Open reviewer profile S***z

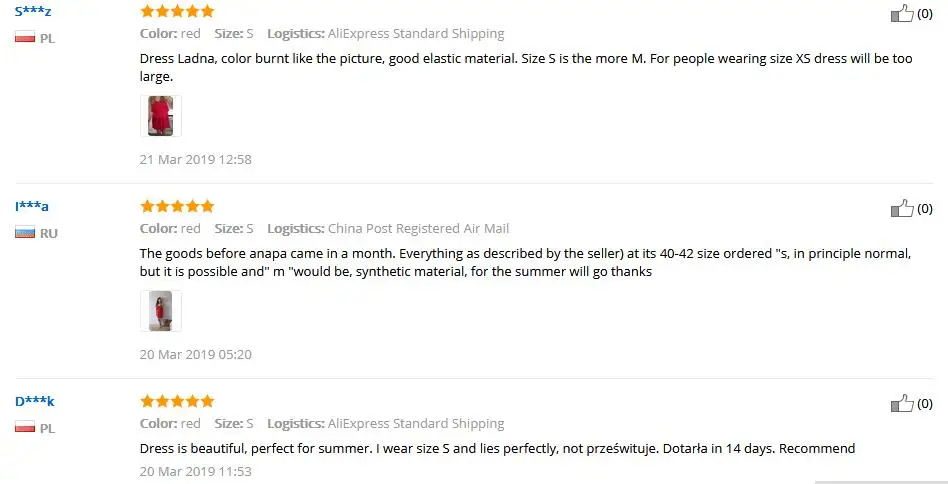(33, 11)
